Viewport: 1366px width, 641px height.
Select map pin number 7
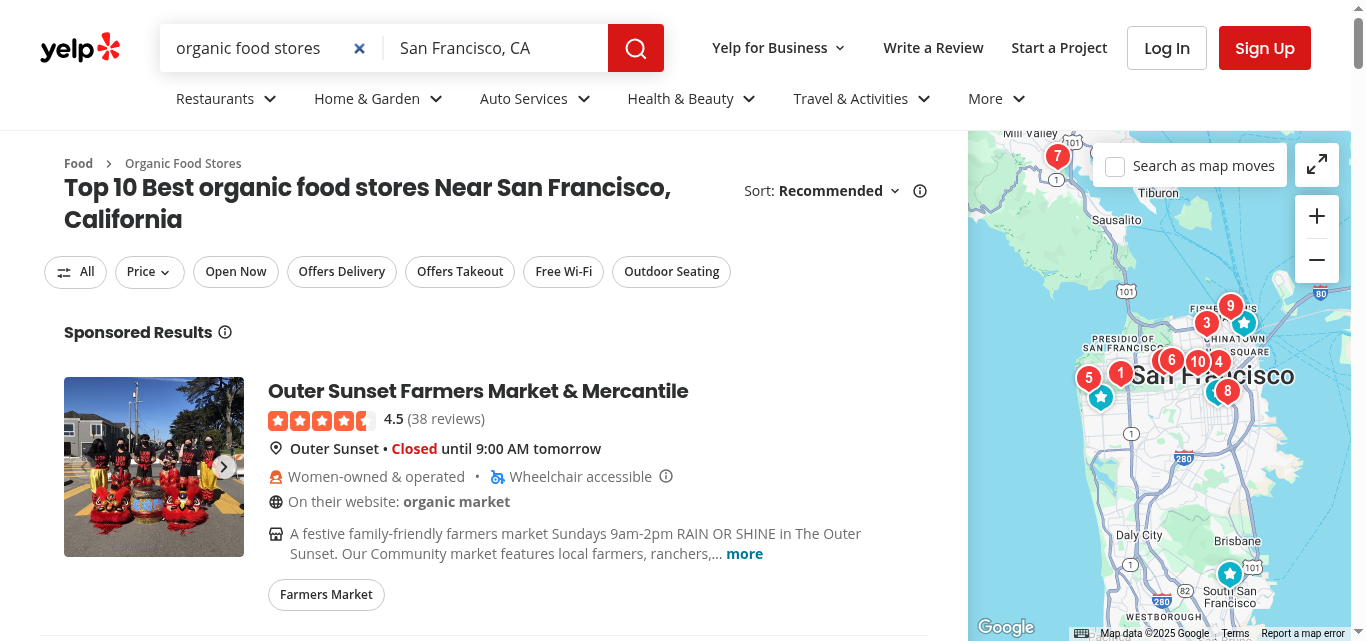pyautogui.click(x=1057, y=156)
